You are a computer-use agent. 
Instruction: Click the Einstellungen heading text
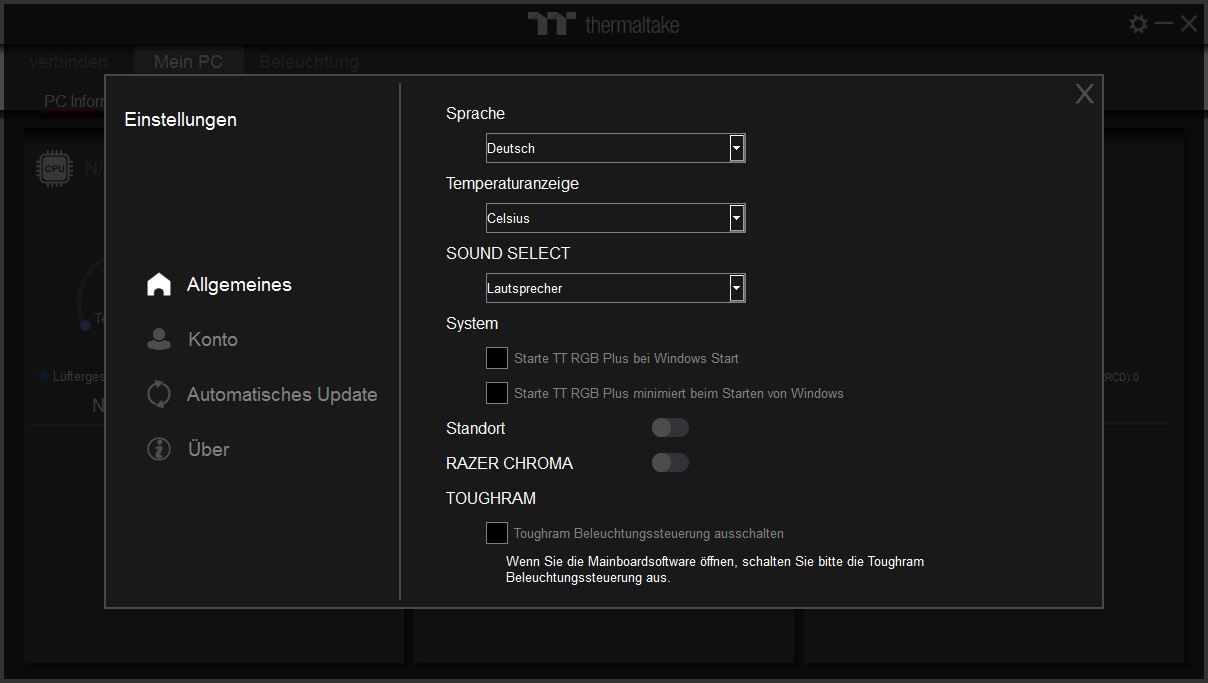click(181, 120)
